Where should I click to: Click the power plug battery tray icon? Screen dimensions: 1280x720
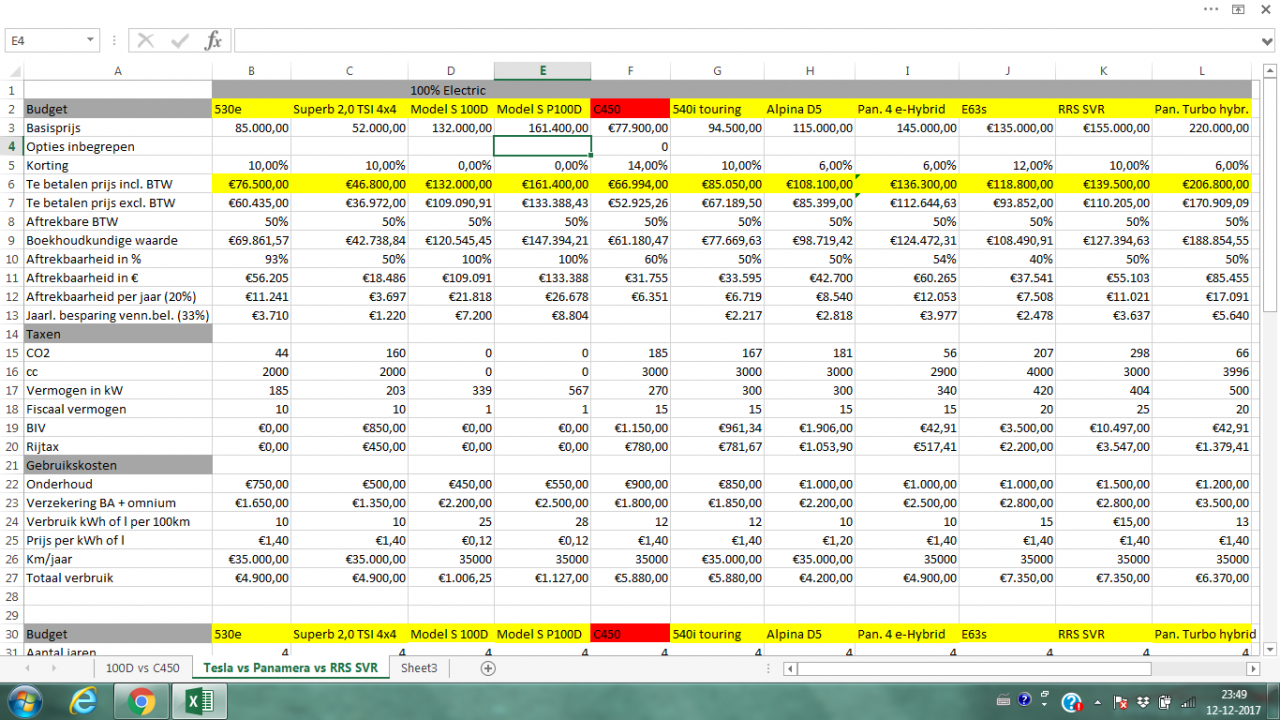[1165, 702]
